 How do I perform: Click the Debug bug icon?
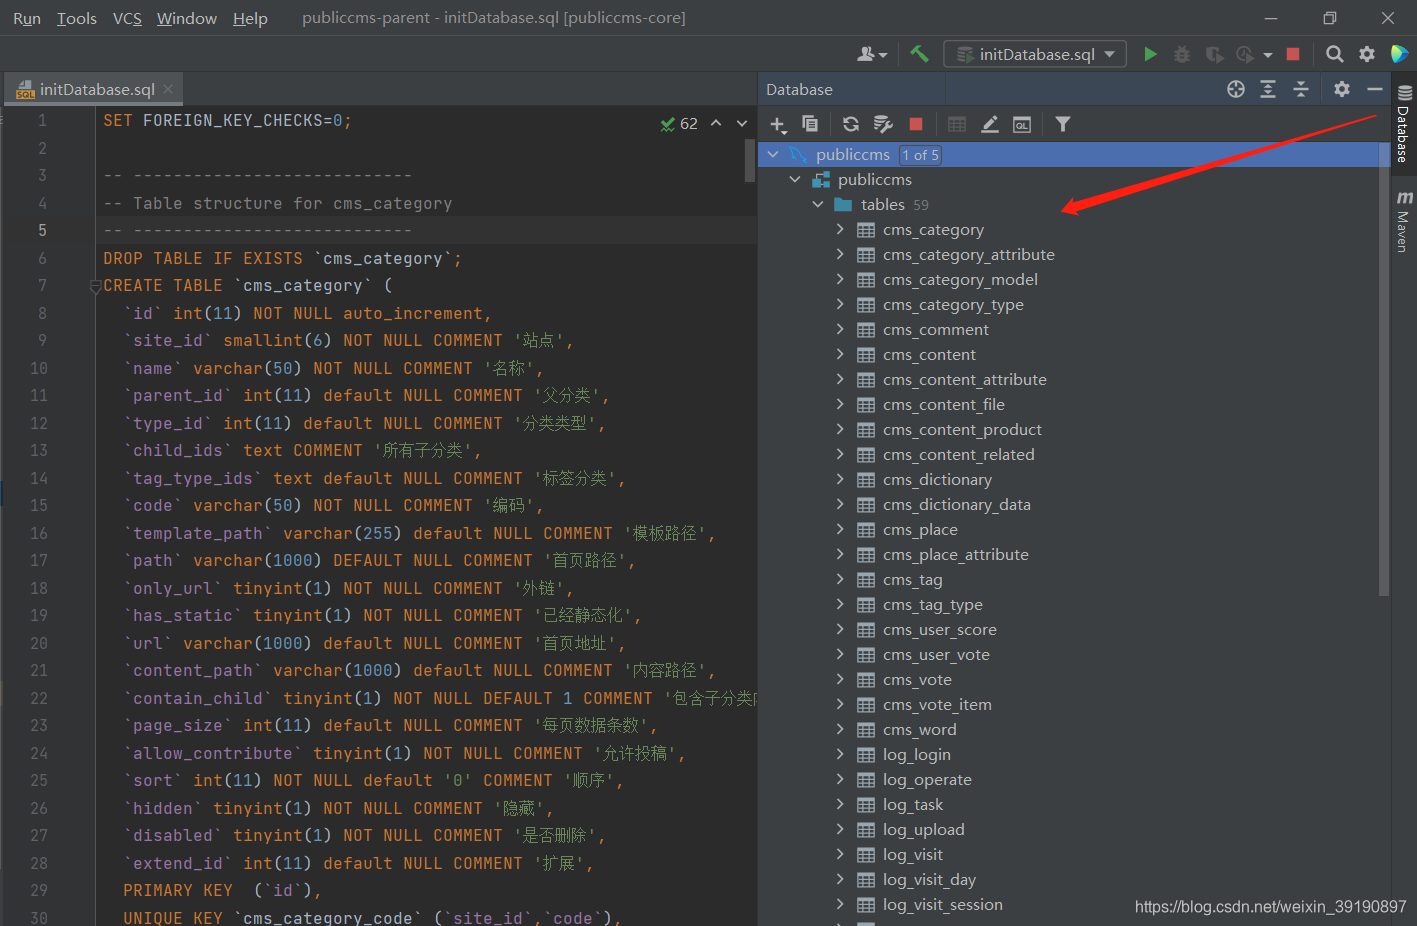coord(1182,54)
